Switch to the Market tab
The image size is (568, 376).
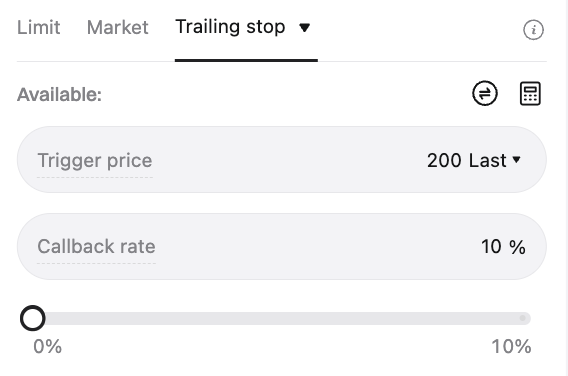tap(118, 28)
